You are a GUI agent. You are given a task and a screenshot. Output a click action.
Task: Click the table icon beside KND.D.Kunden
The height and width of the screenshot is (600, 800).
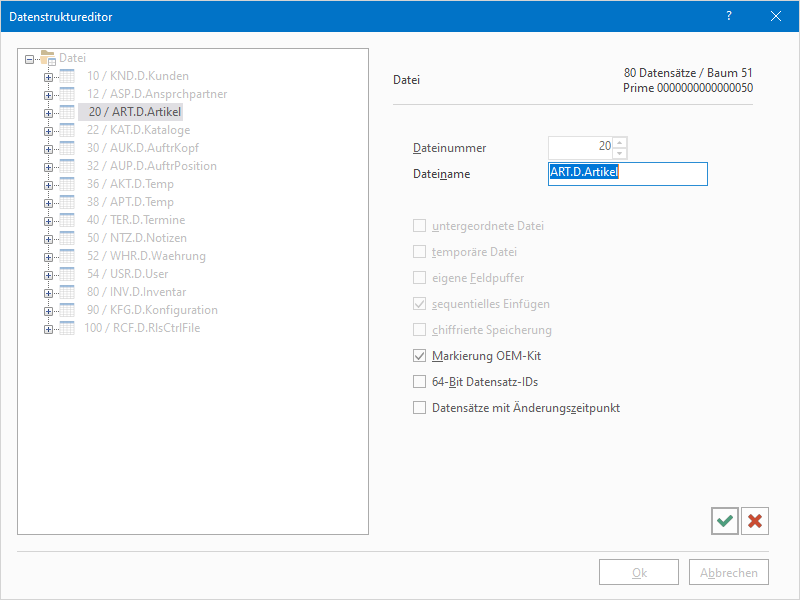pyautogui.click(x=68, y=76)
